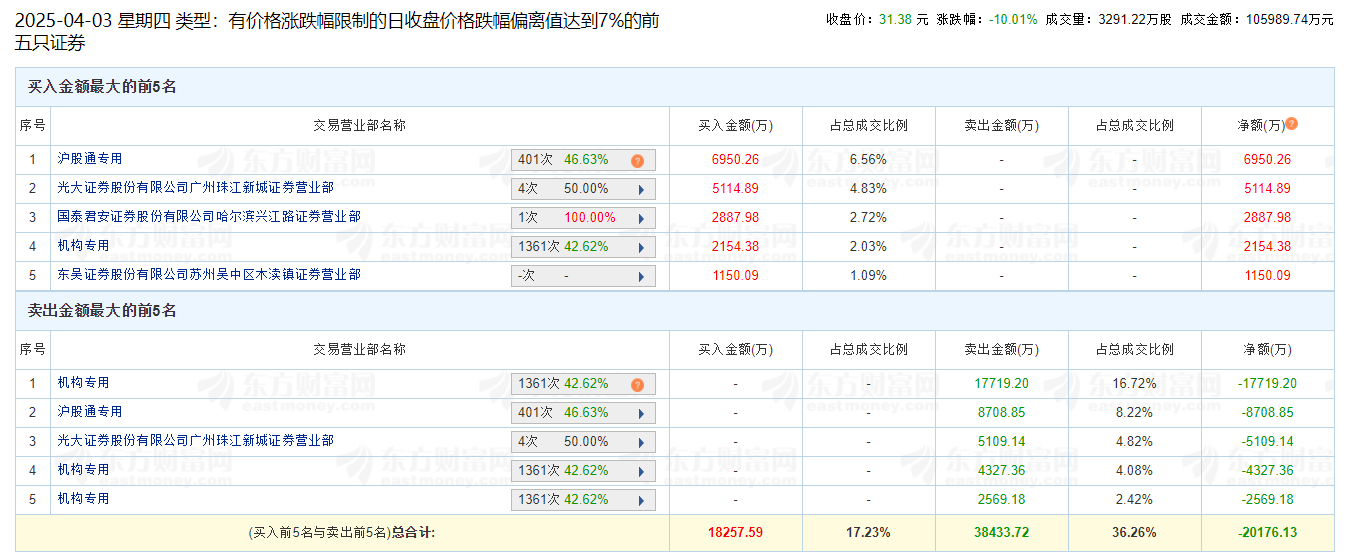Click sell share 16.72%

click(1135, 384)
